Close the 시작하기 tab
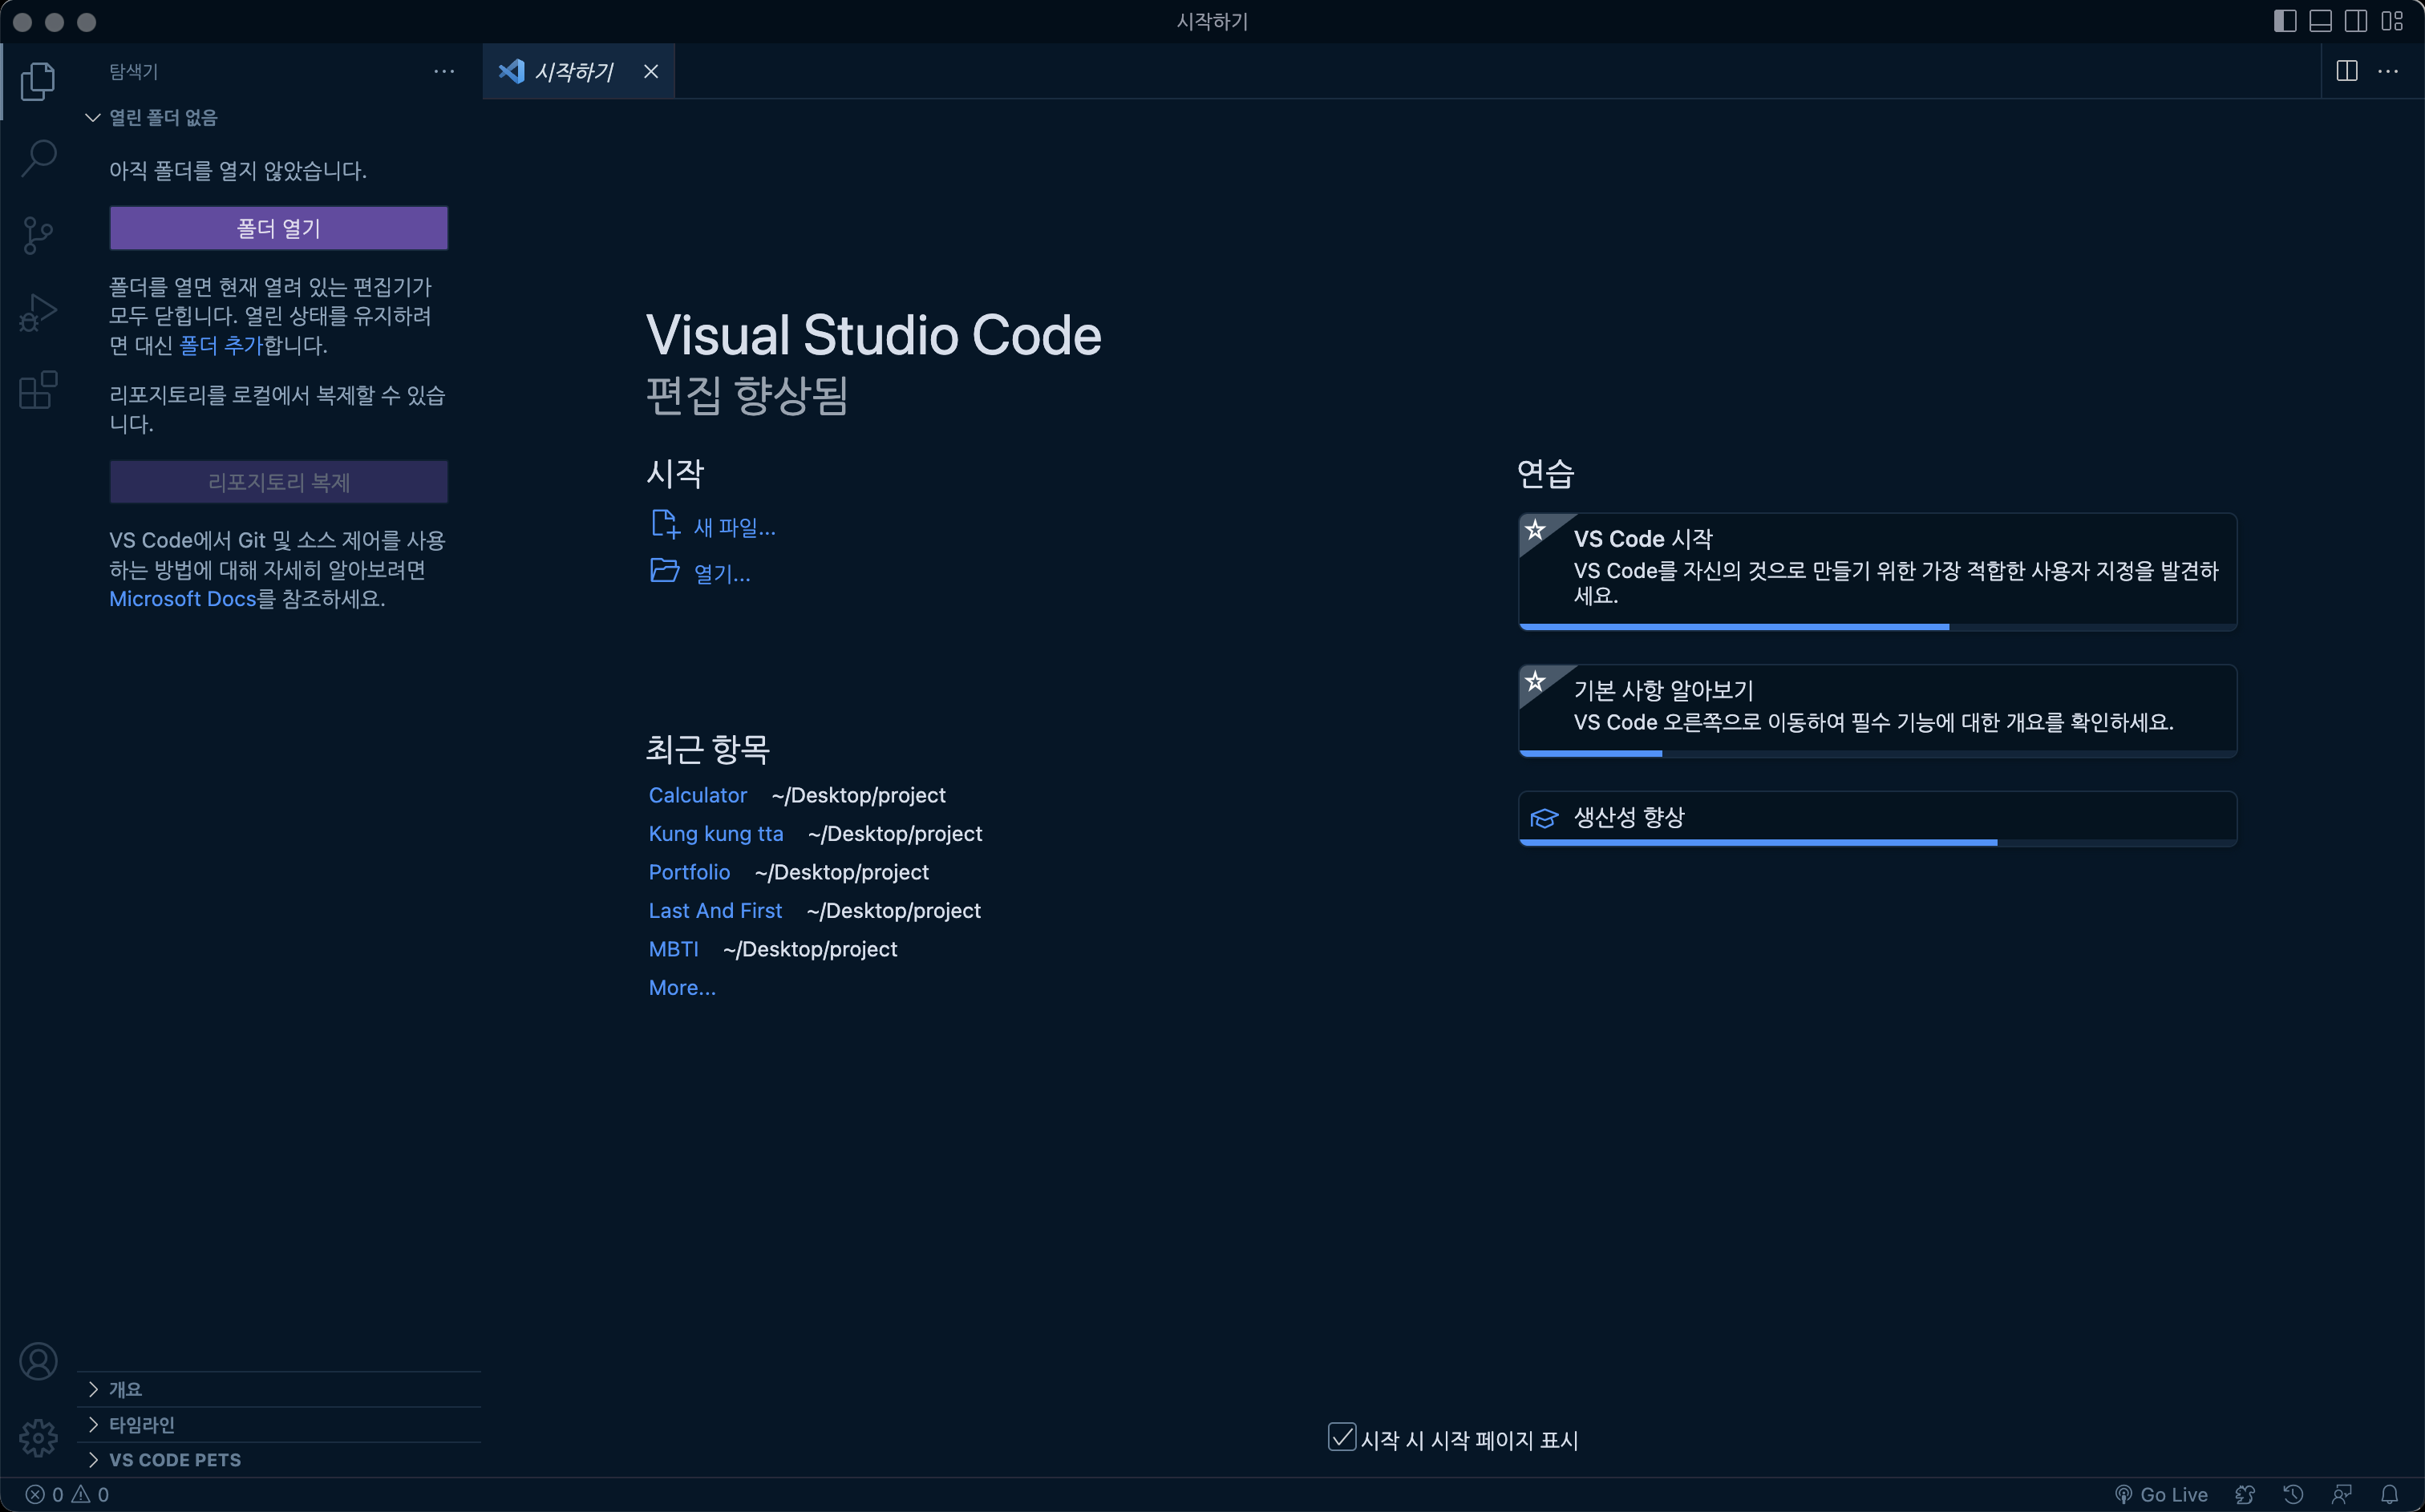 [651, 71]
